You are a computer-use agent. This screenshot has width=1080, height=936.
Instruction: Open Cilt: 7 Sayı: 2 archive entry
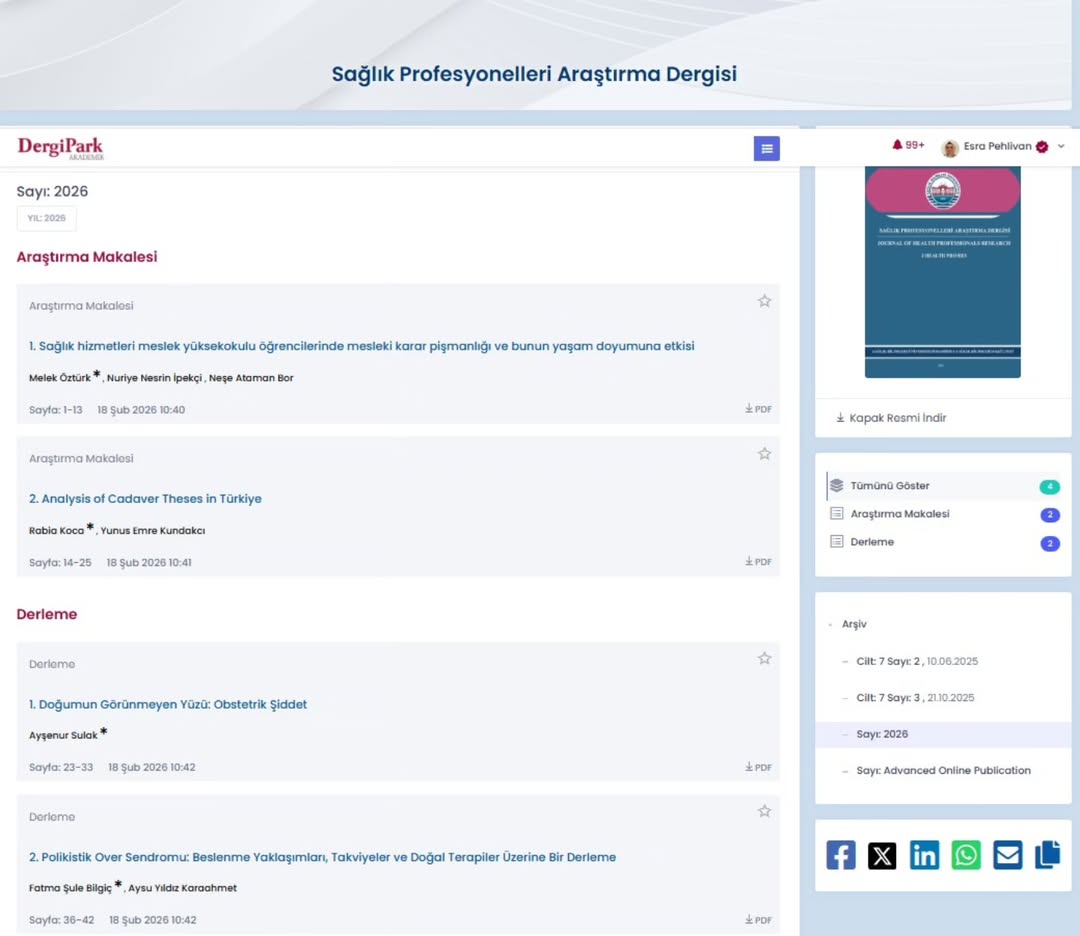point(916,662)
